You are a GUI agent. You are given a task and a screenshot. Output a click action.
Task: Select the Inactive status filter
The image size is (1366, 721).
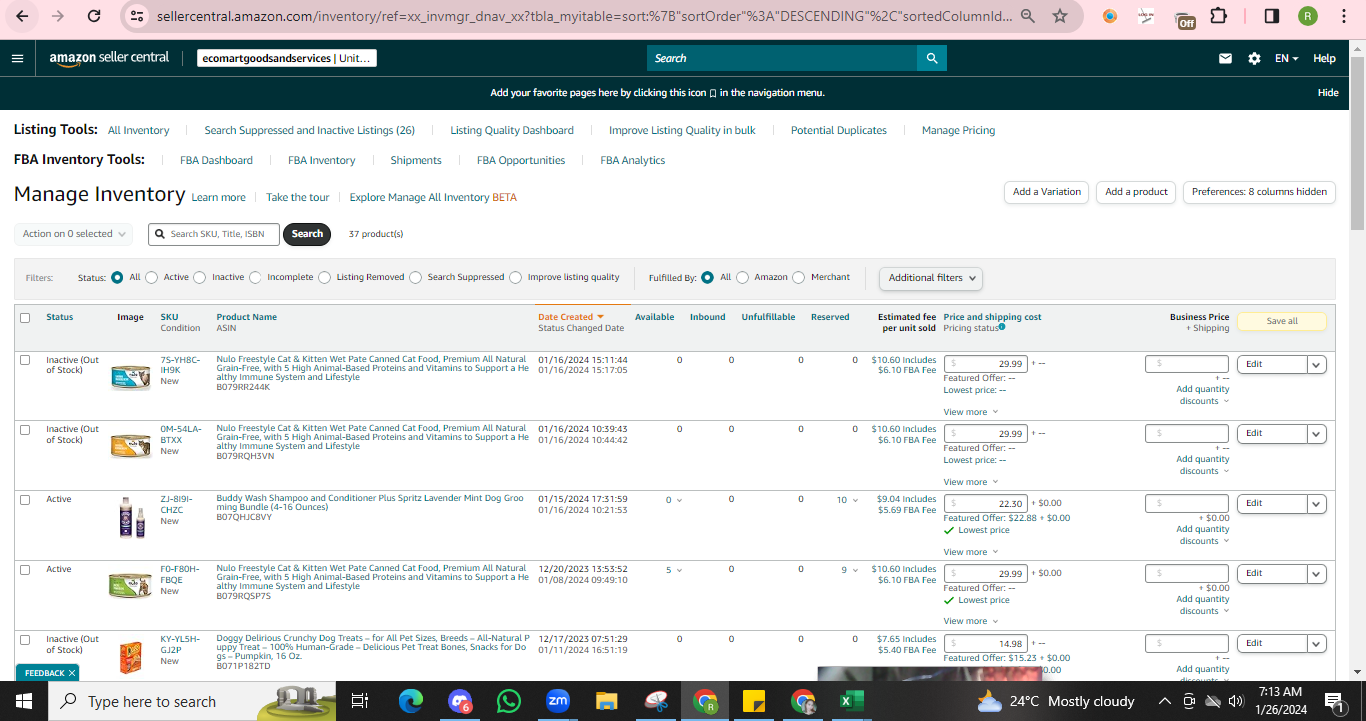click(x=200, y=277)
